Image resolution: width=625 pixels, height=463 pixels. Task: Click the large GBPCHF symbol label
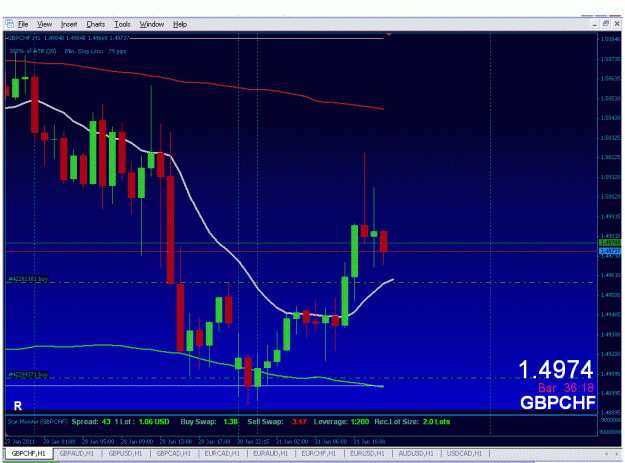pyautogui.click(x=558, y=403)
